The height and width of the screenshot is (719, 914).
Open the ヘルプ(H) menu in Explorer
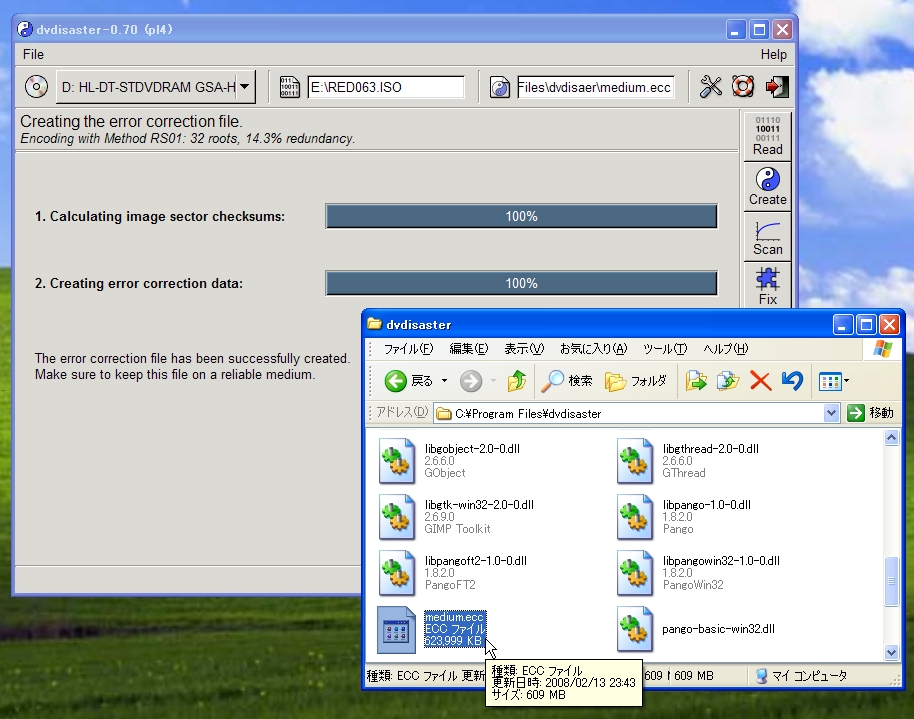tap(726, 349)
